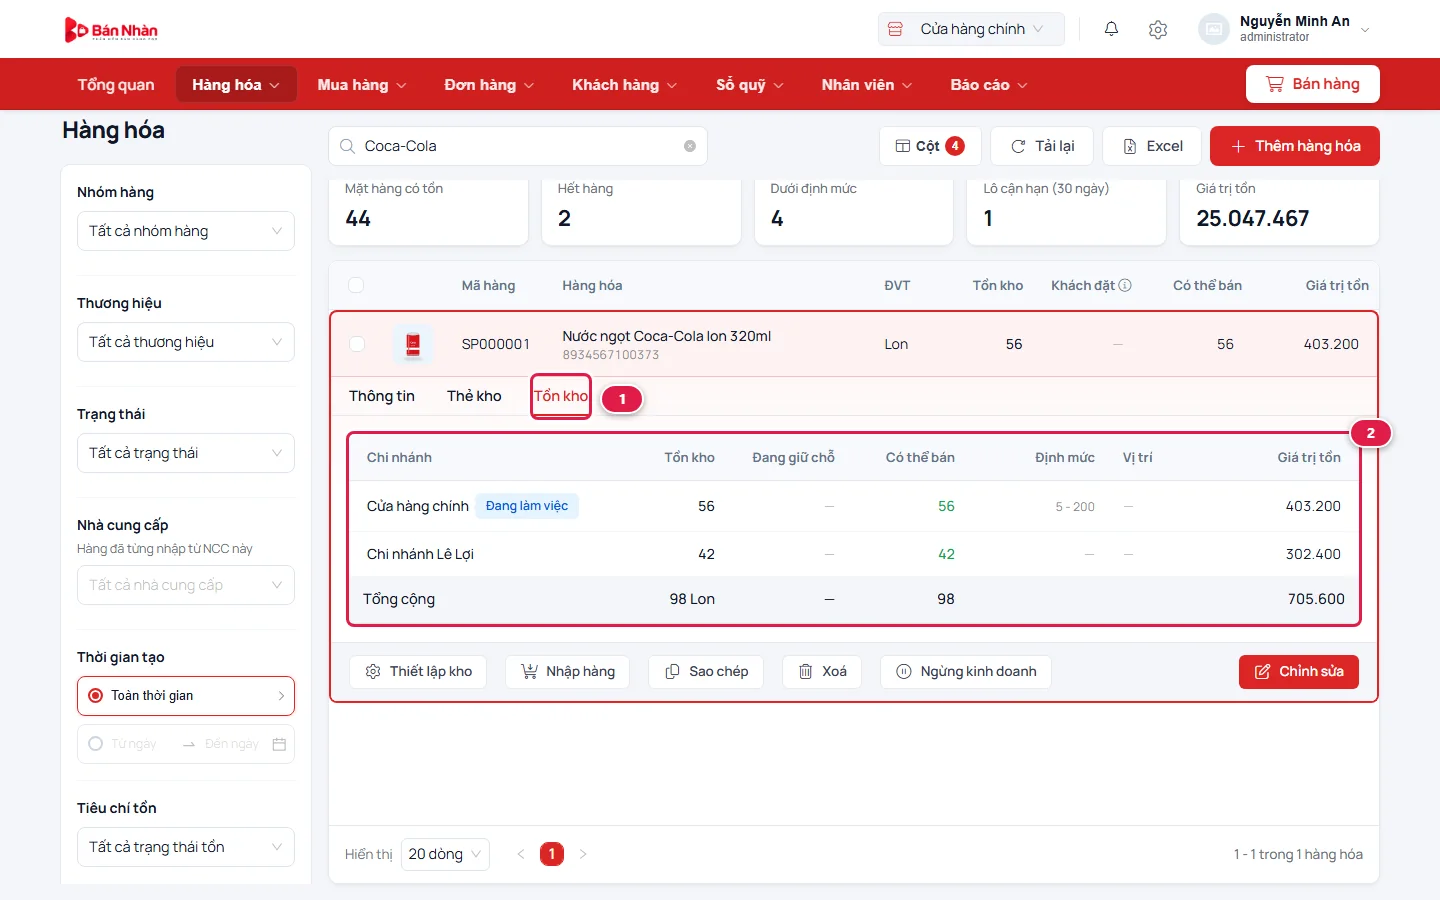Clear the Coca-Cola search text

click(x=690, y=146)
